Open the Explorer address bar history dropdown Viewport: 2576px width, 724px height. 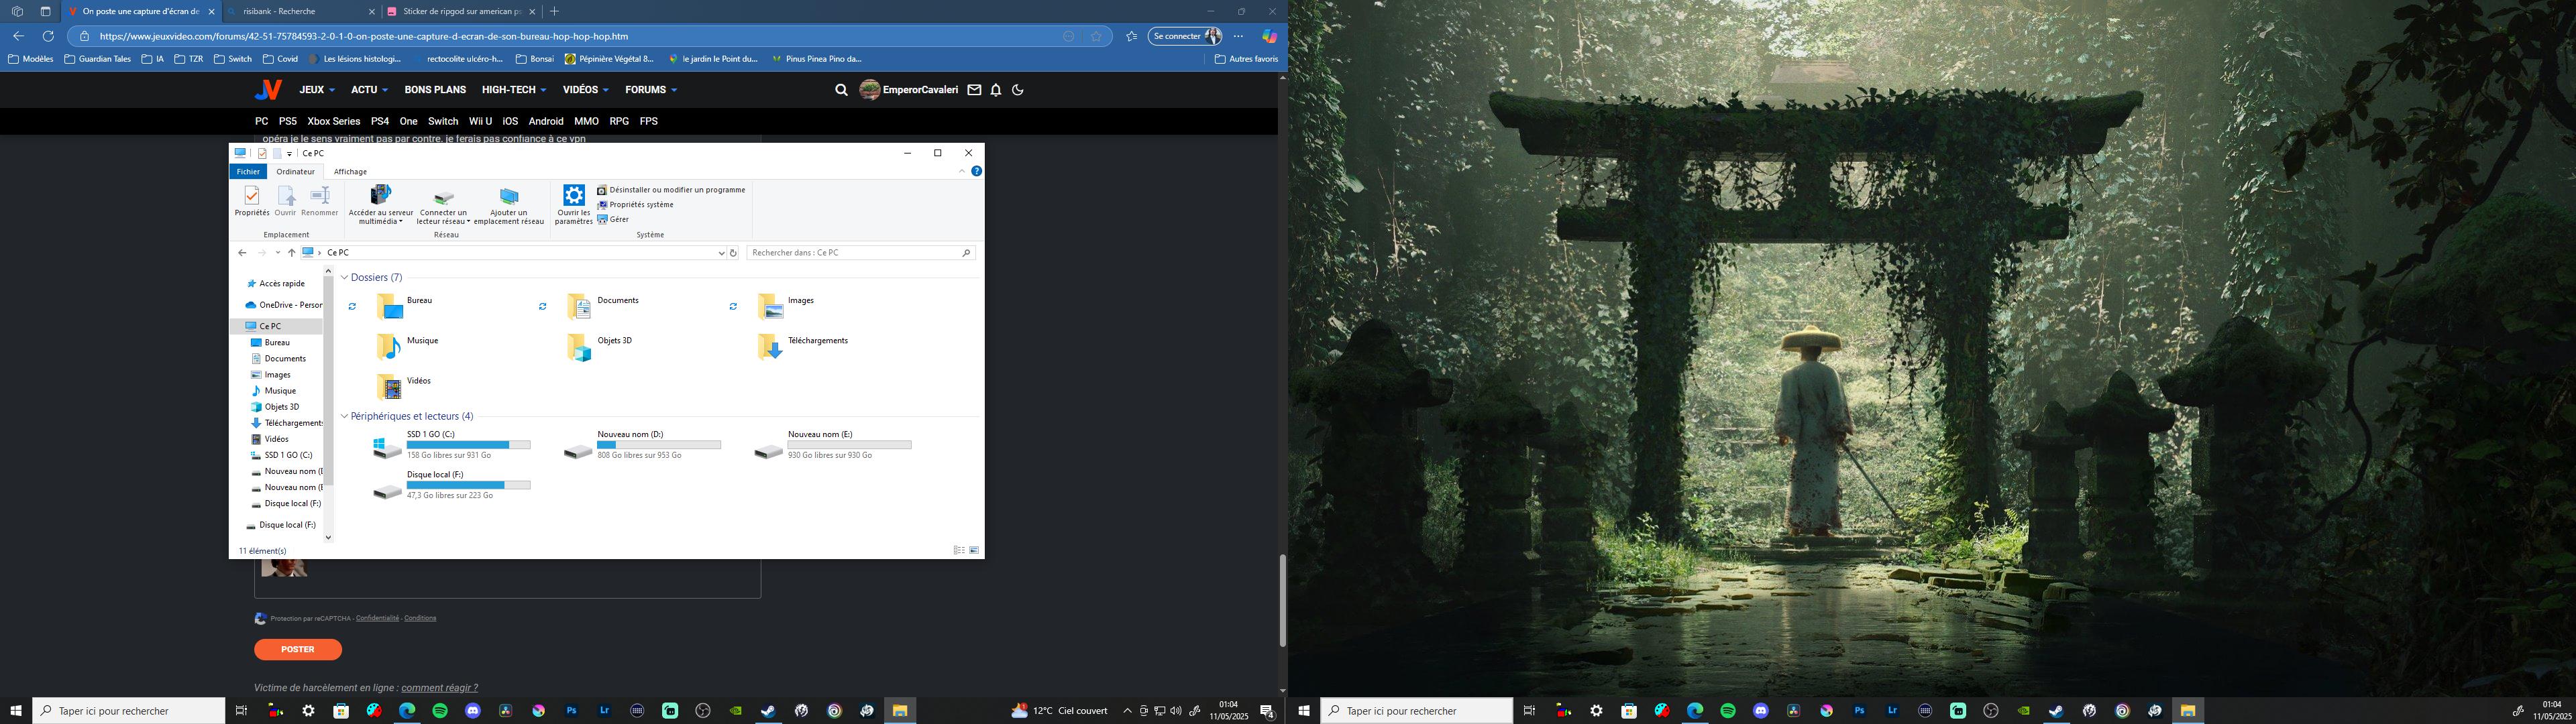coord(721,253)
